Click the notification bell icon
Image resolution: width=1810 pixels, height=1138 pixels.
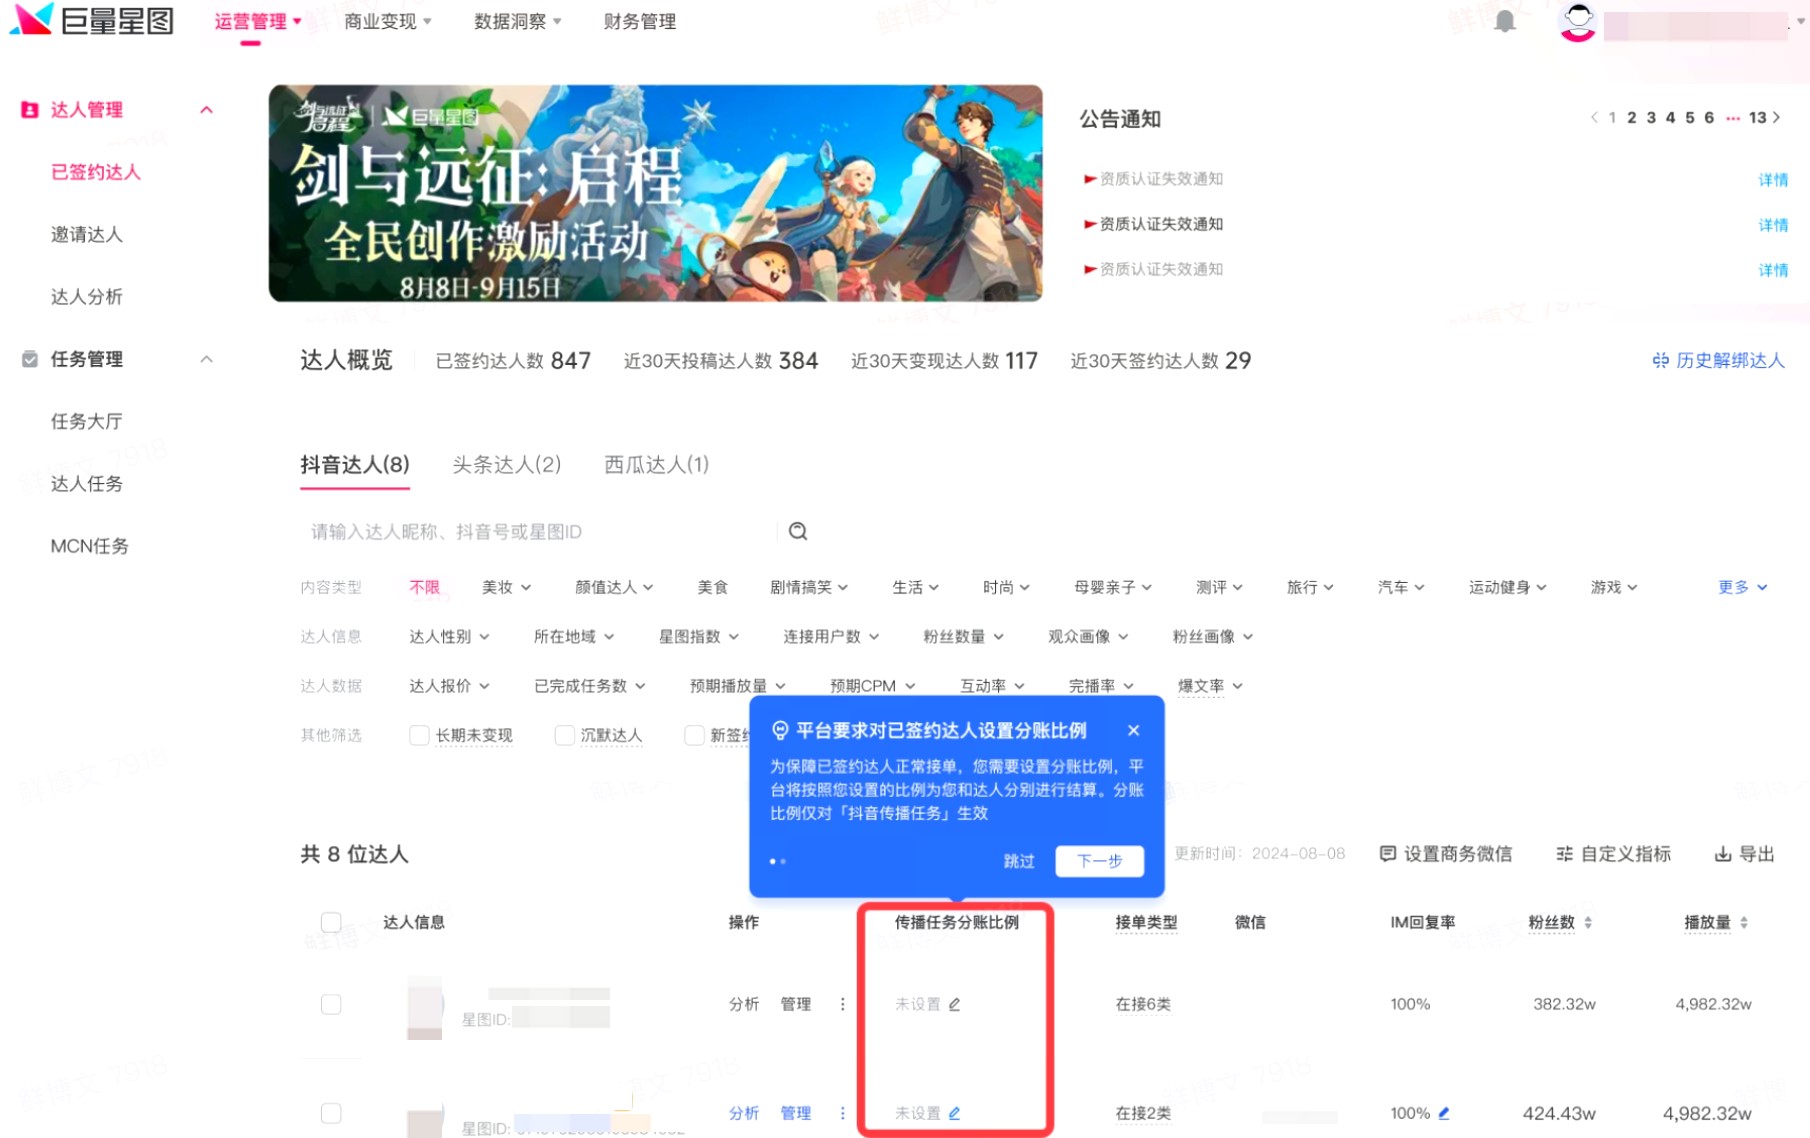(x=1504, y=21)
